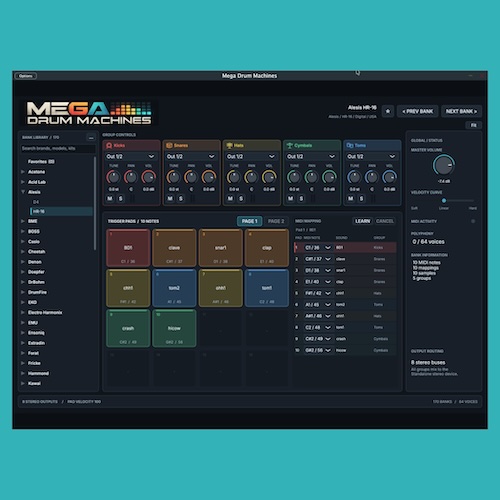Switch to PAGE 2 of trigger pads
The image size is (500, 500).
tap(276, 221)
